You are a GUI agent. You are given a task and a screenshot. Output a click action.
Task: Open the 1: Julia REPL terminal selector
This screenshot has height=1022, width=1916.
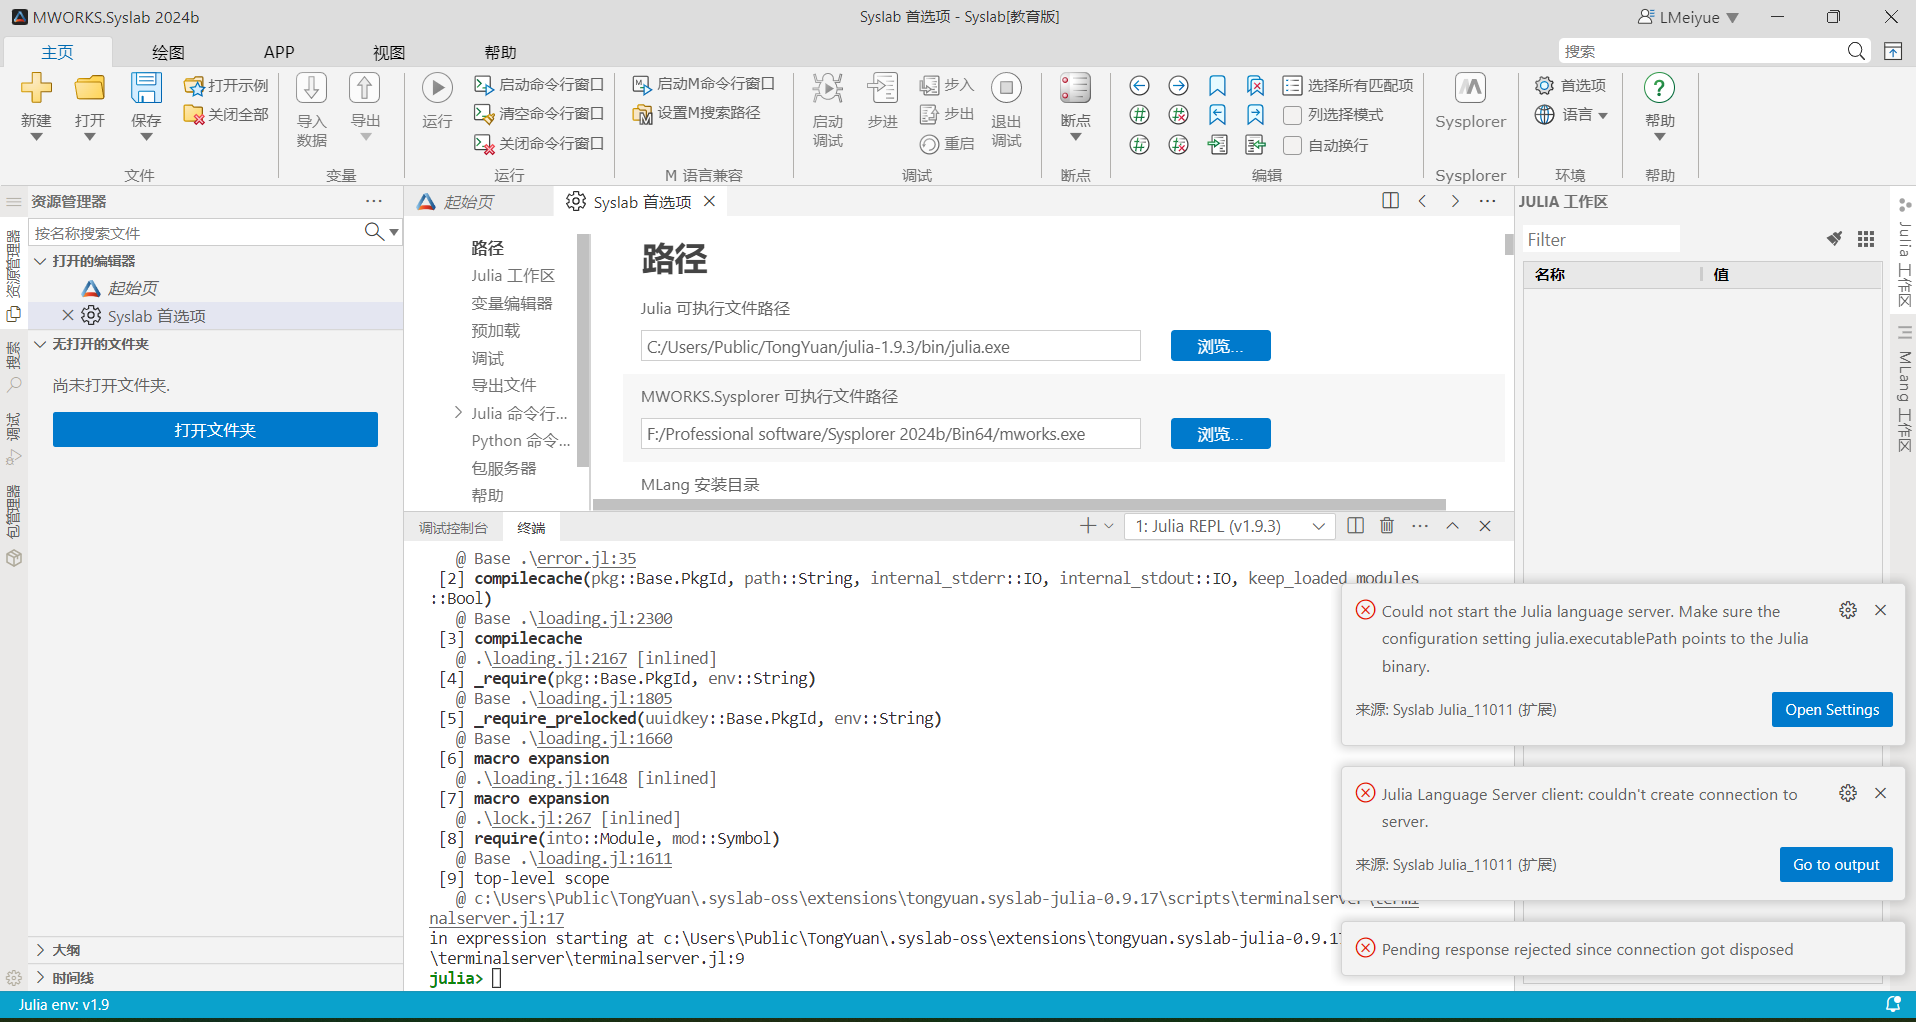pyautogui.click(x=1230, y=526)
